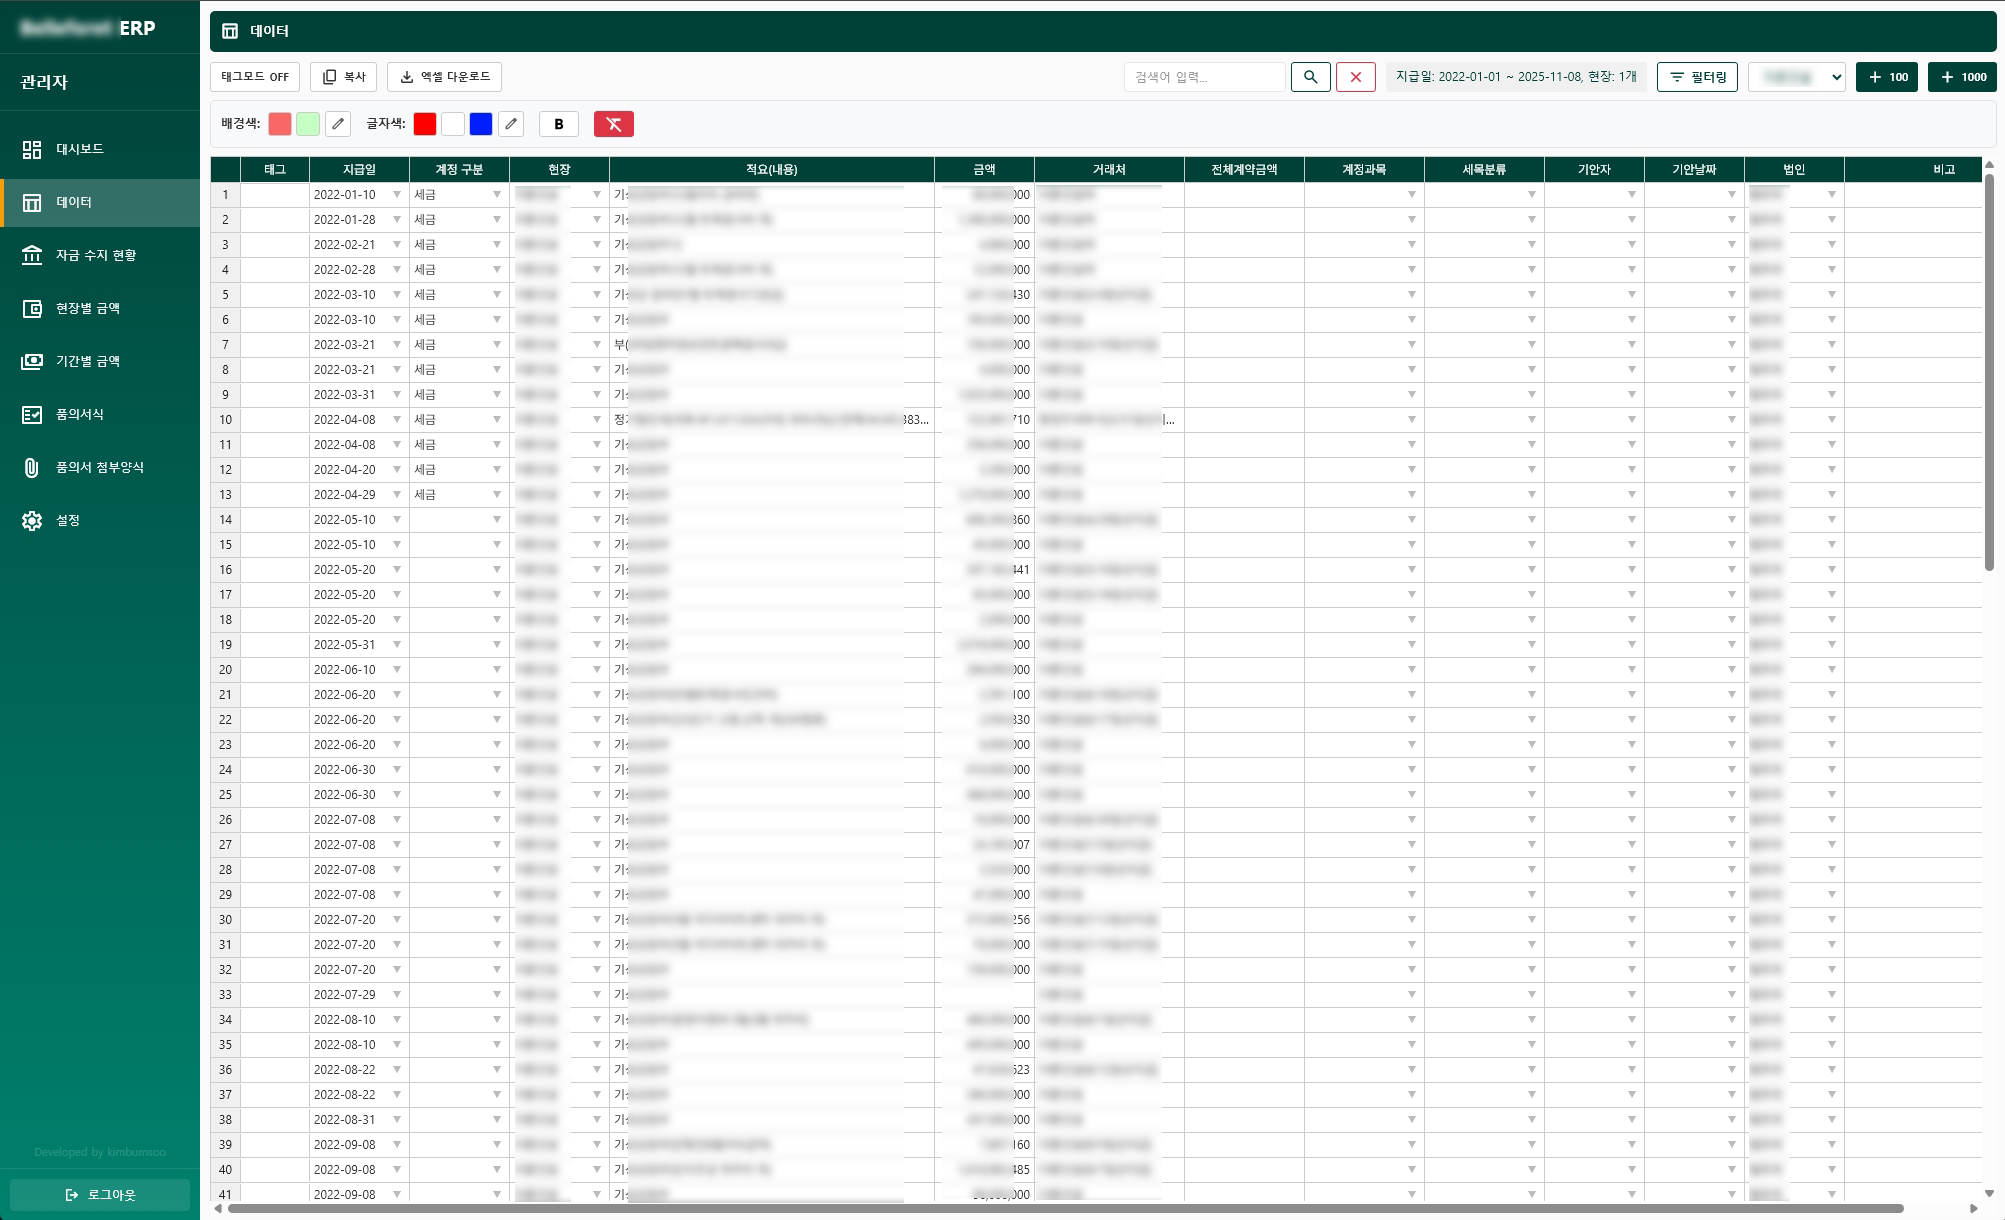Clear search with the red X button

[x=1355, y=77]
